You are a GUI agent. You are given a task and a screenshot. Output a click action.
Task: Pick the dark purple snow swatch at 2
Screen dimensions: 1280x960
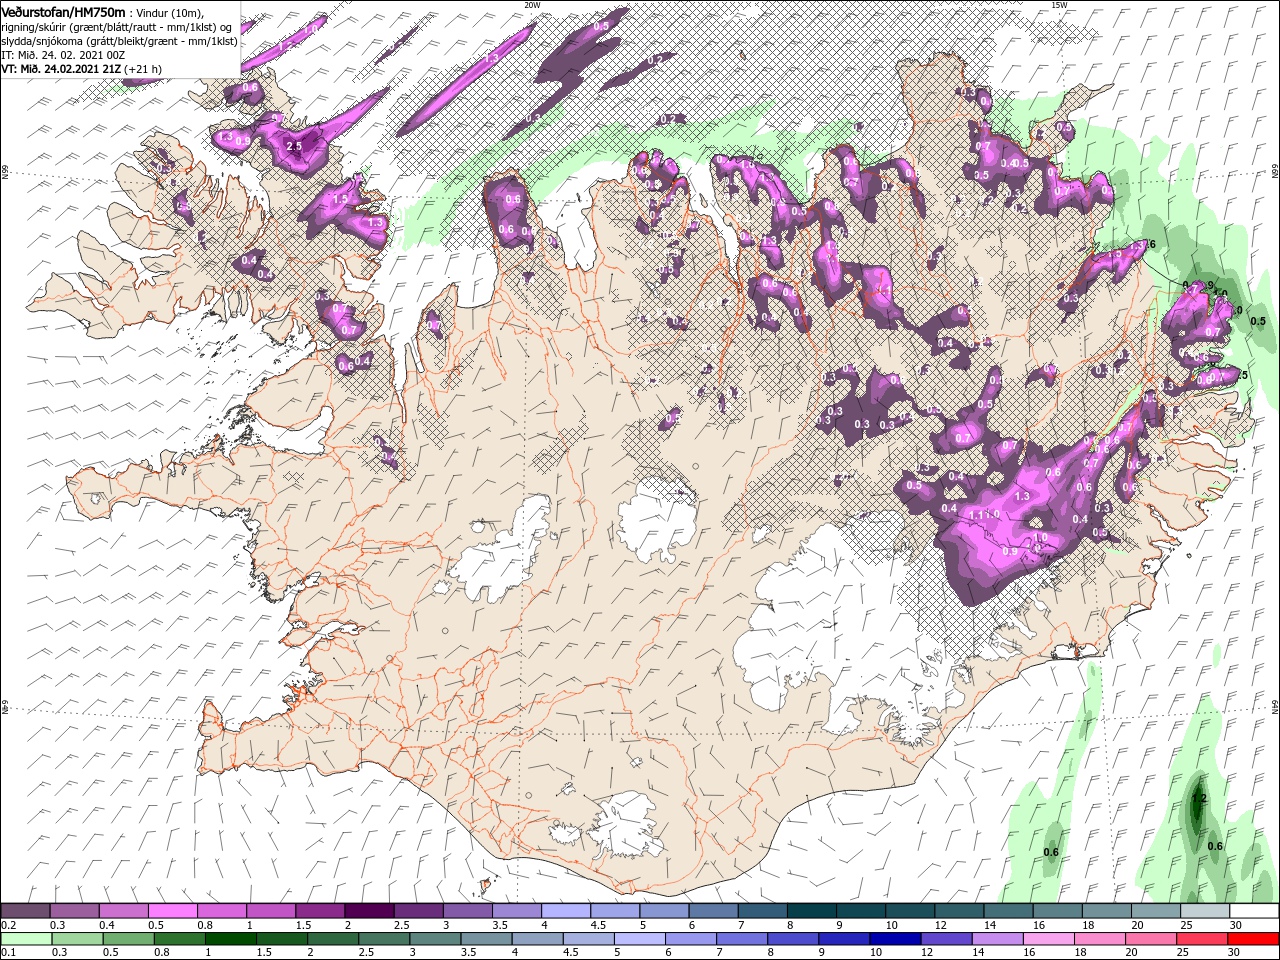[369, 911]
